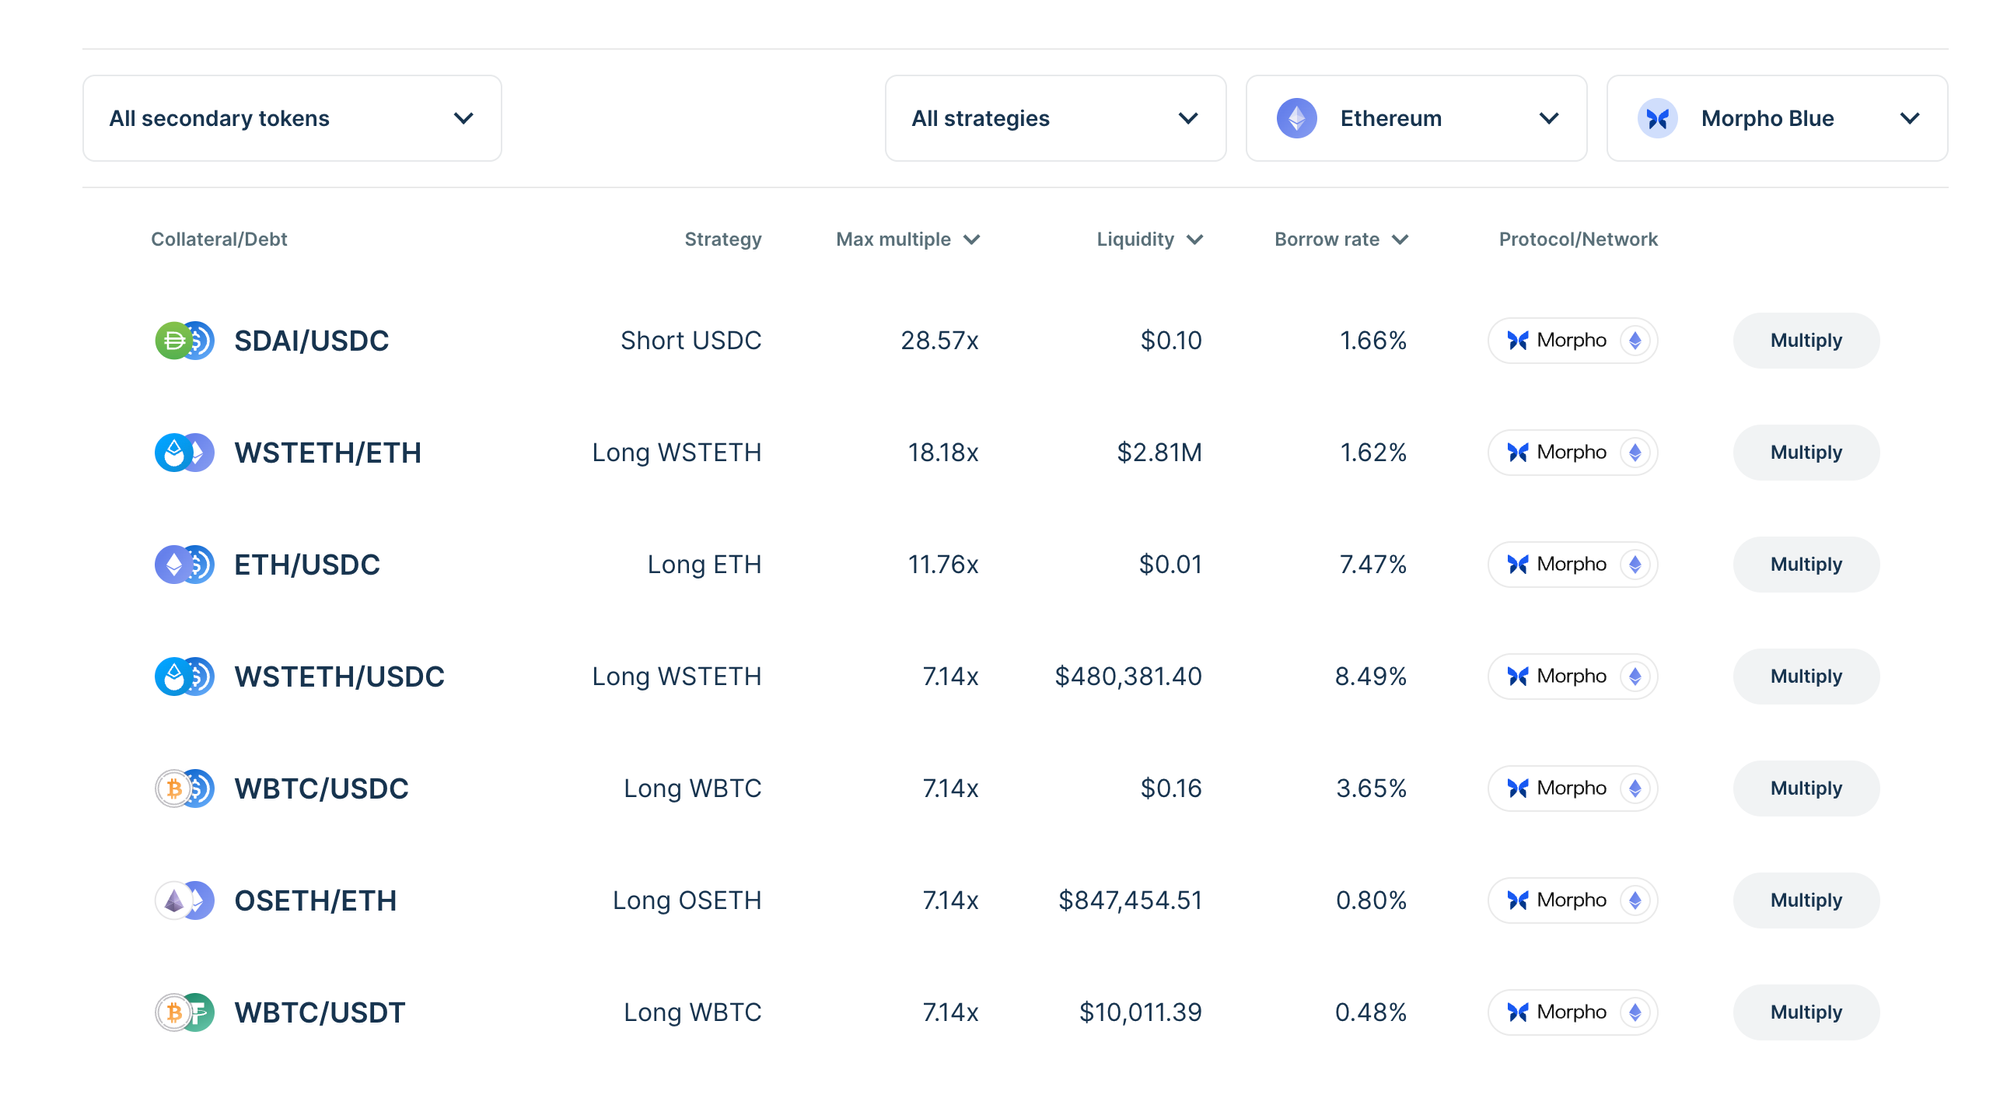Viewport: 2000px width, 1098px height.
Task: Click the WBTC/USDC token pair icon
Action: [184, 789]
